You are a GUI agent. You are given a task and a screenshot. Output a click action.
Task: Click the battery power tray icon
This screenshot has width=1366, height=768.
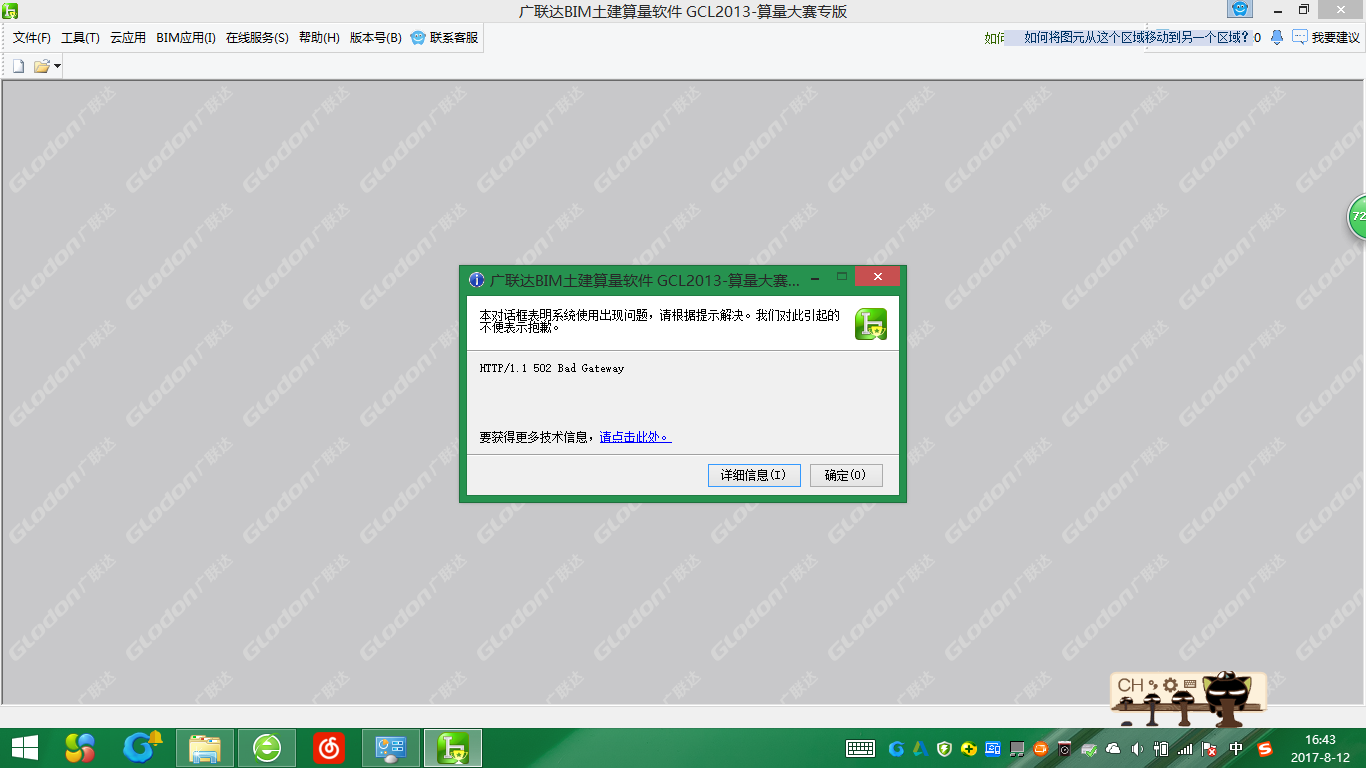[1161, 748]
